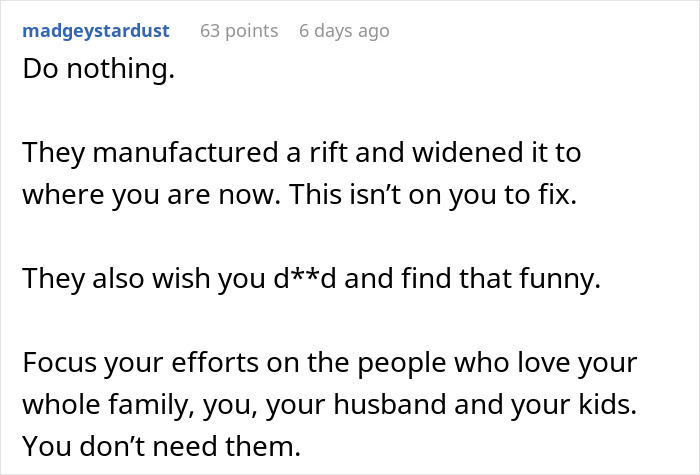This screenshot has height=475, width=700.
Task: Click the line starting 'They manufactured a rift'
Action: coord(302,153)
